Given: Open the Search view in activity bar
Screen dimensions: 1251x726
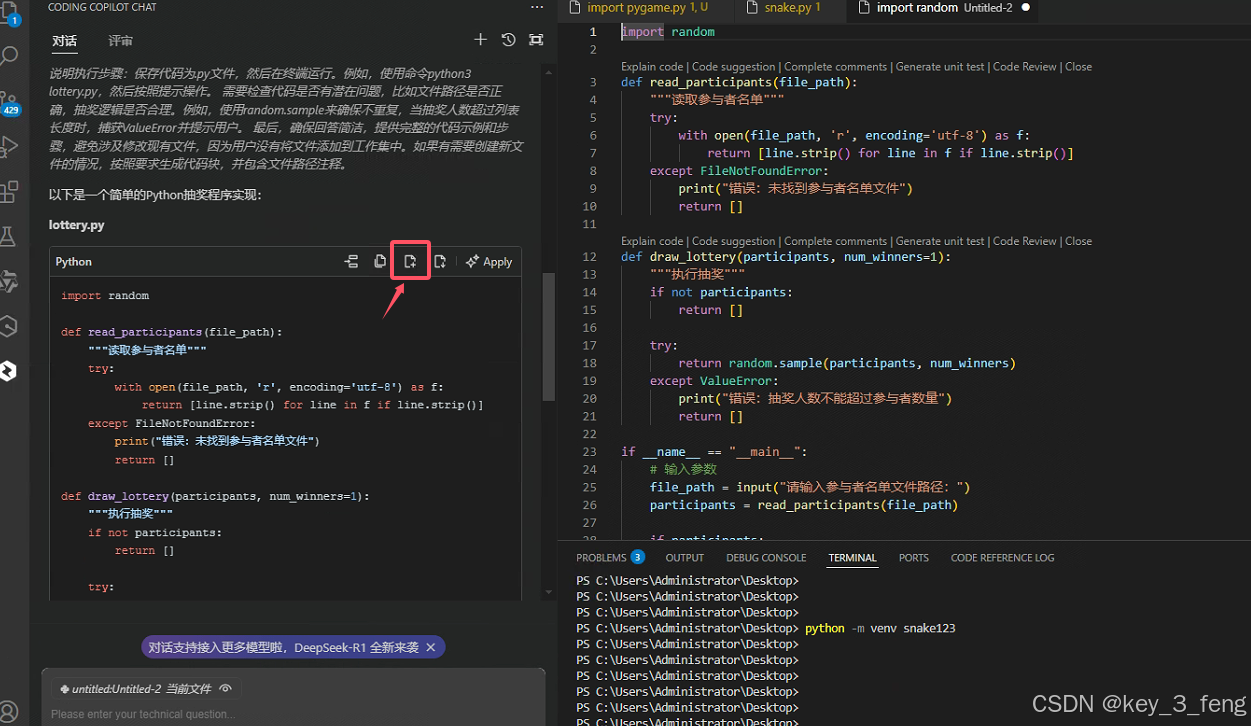Looking at the screenshot, I should click(x=10, y=55).
